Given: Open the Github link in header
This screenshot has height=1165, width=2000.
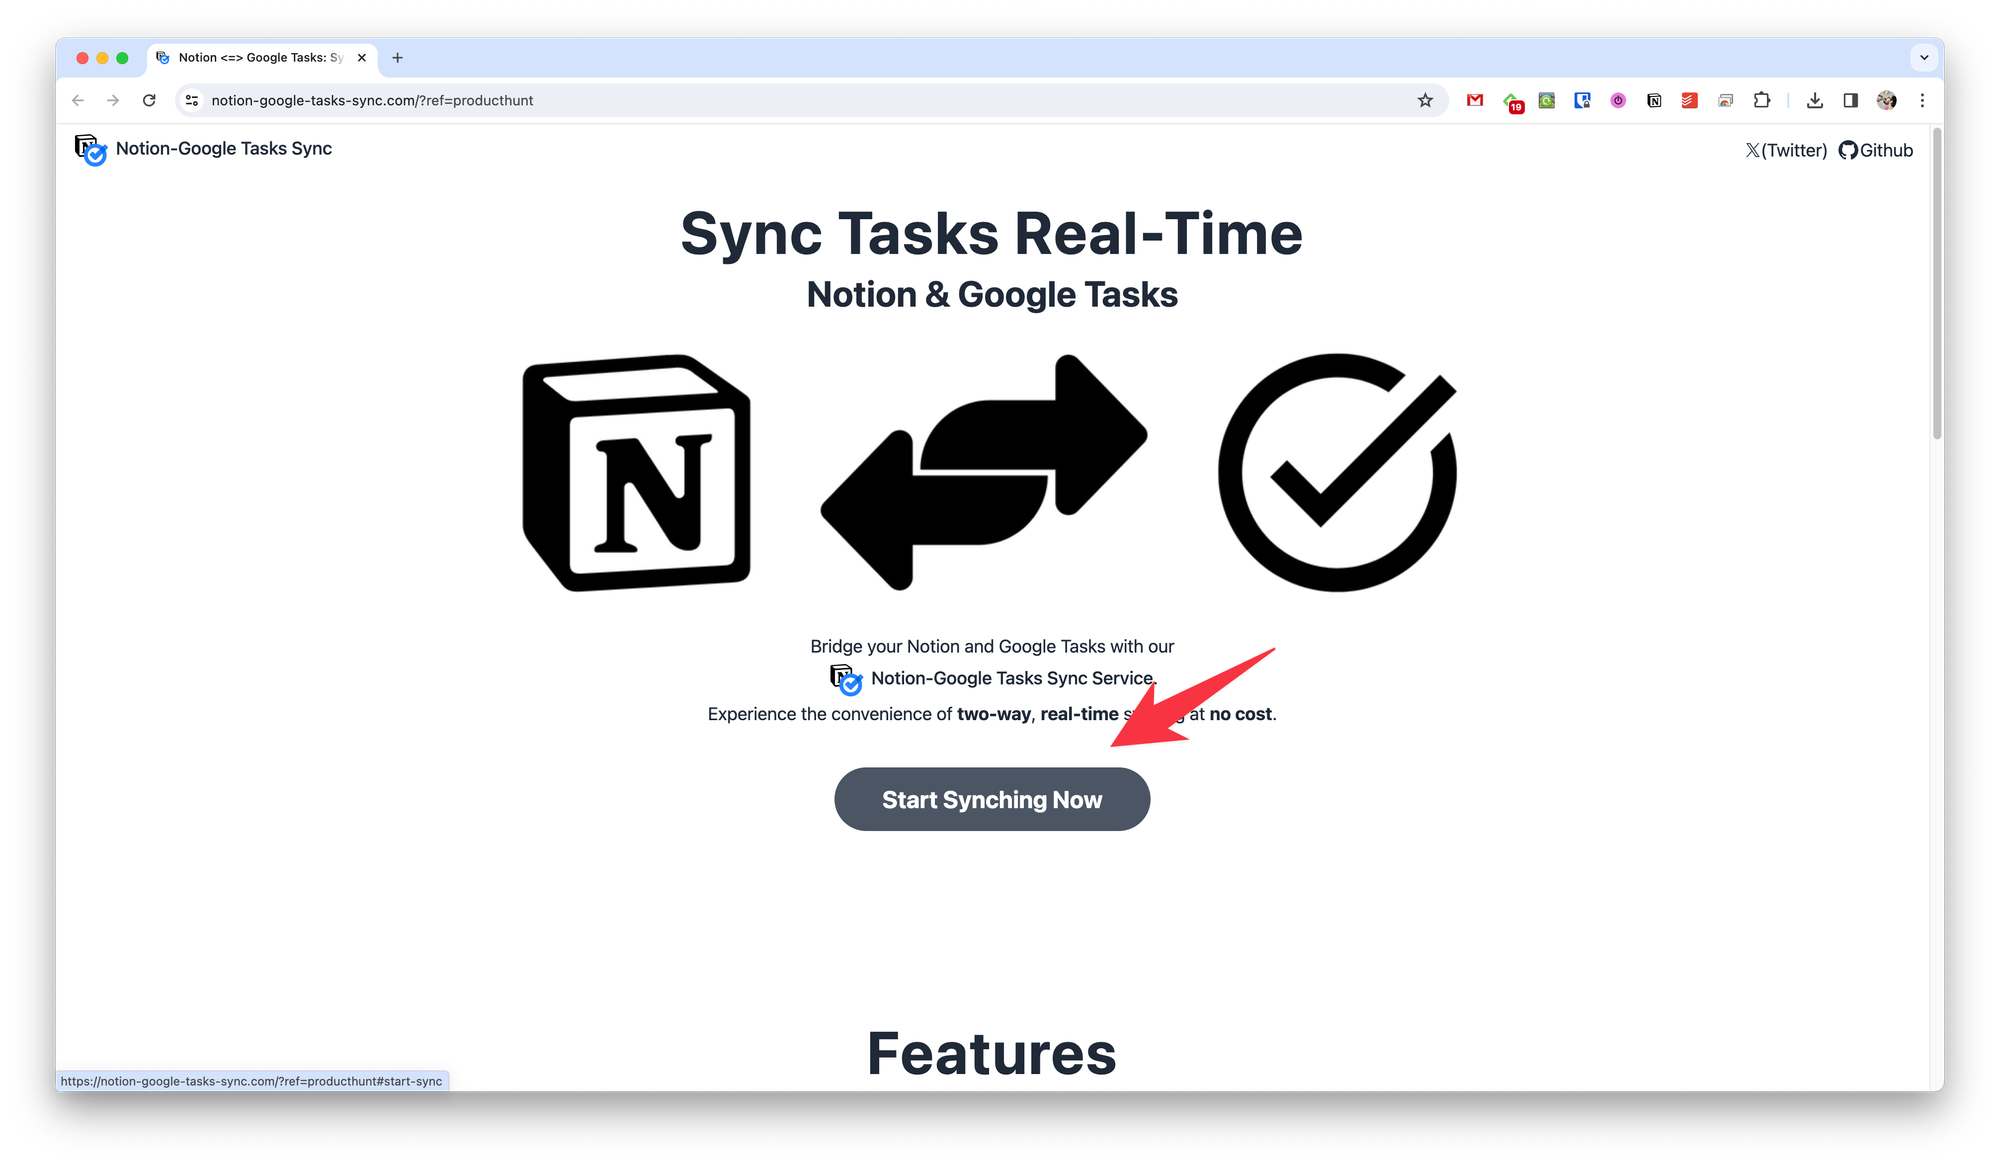Looking at the screenshot, I should [x=1876, y=150].
